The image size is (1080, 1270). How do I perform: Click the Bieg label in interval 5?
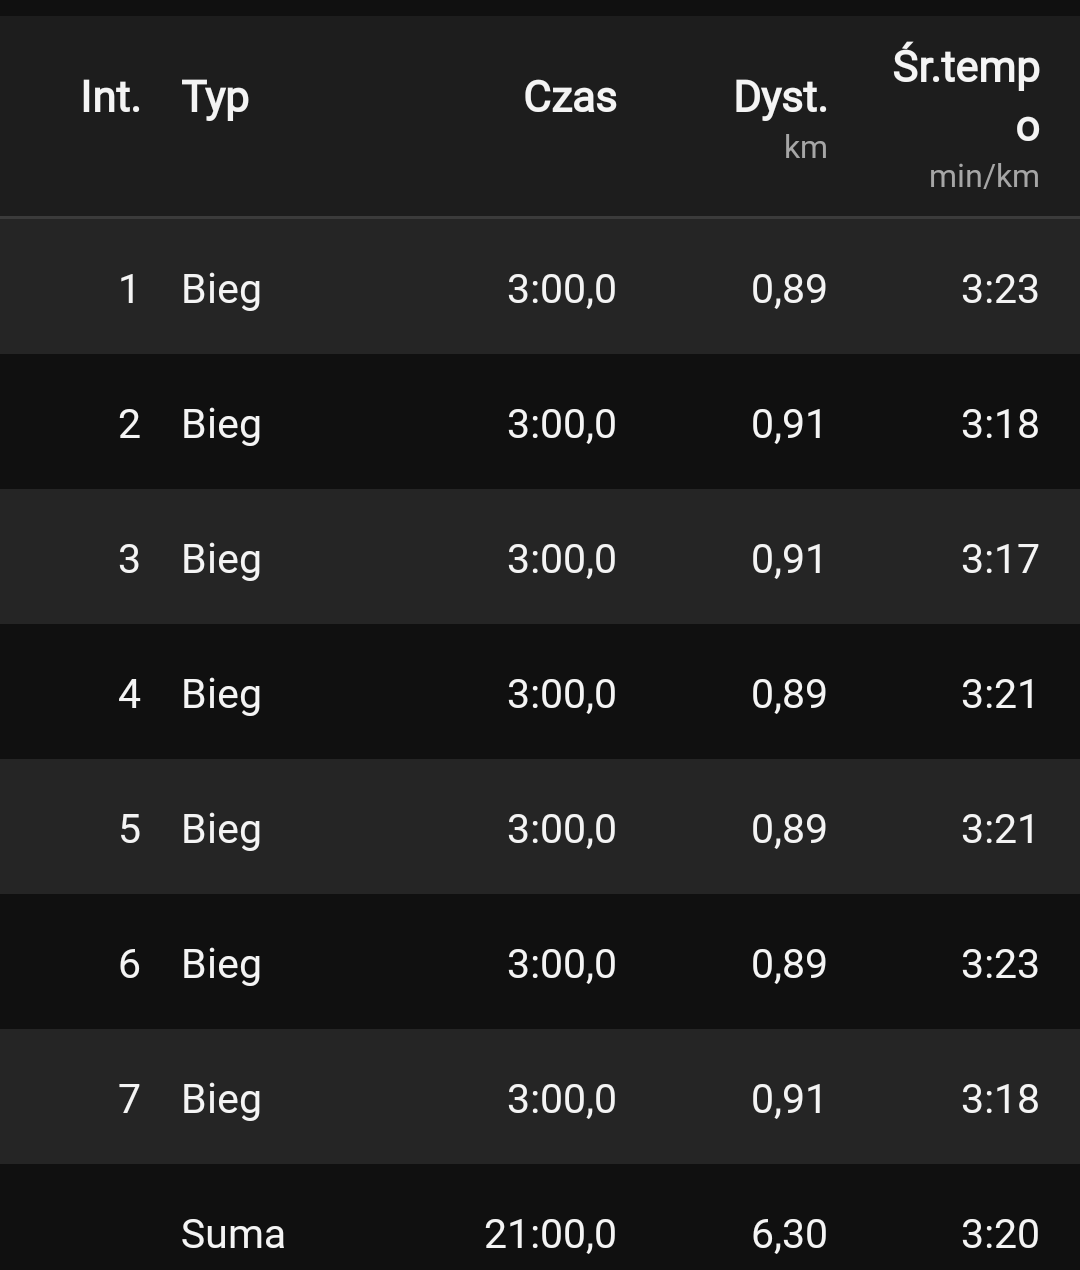click(221, 829)
